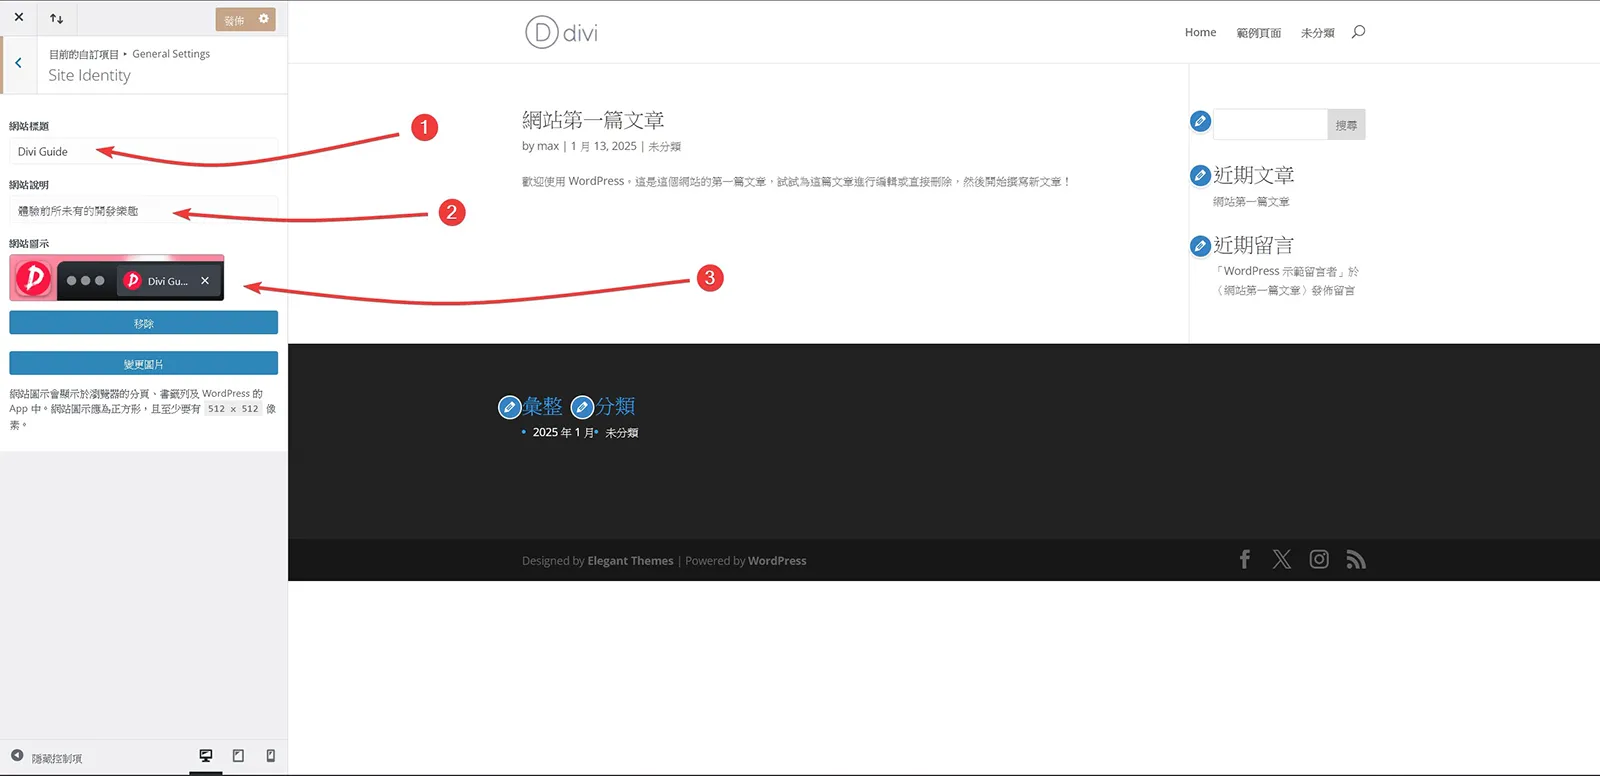Viewport: 1600px width, 776px height.
Task: Open the RSS feed footer icon
Action: coord(1356,560)
